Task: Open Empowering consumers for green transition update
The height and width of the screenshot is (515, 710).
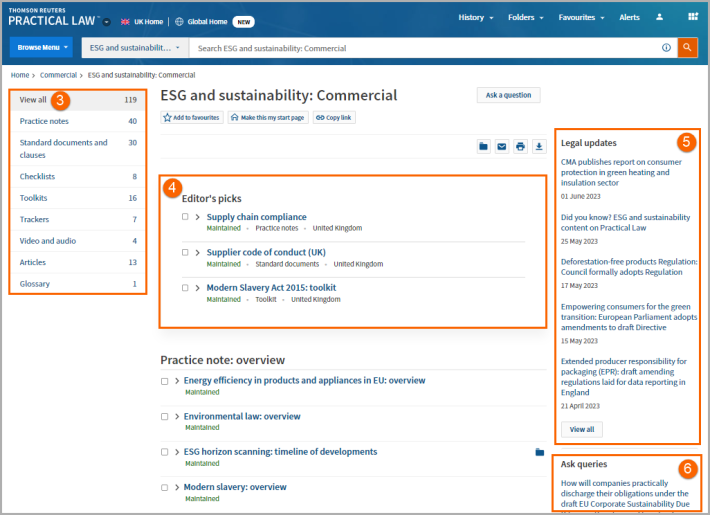Action: 629,317
